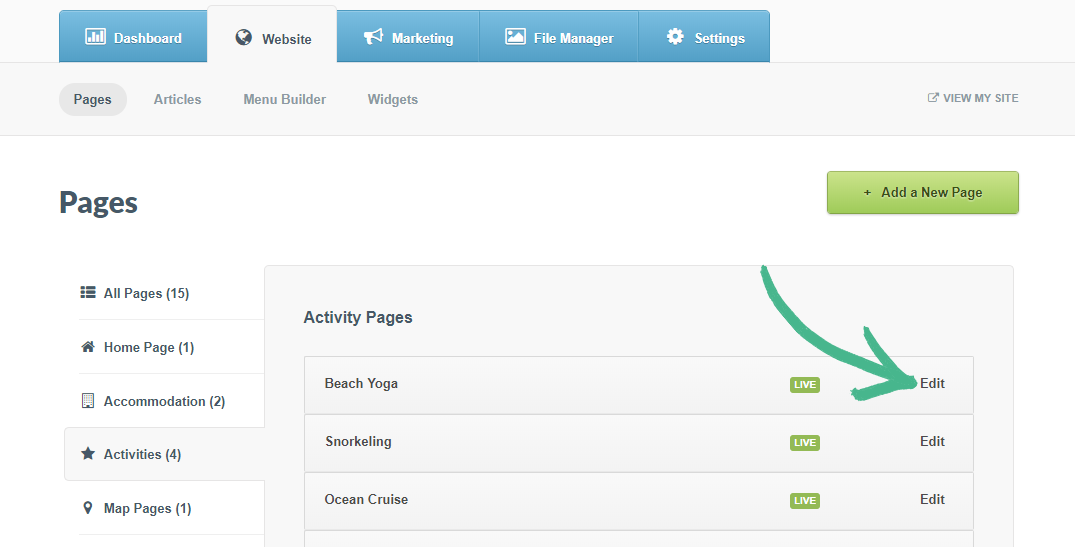The width and height of the screenshot is (1075, 547).
Task: Click the All Pages list icon
Action: coord(88,293)
